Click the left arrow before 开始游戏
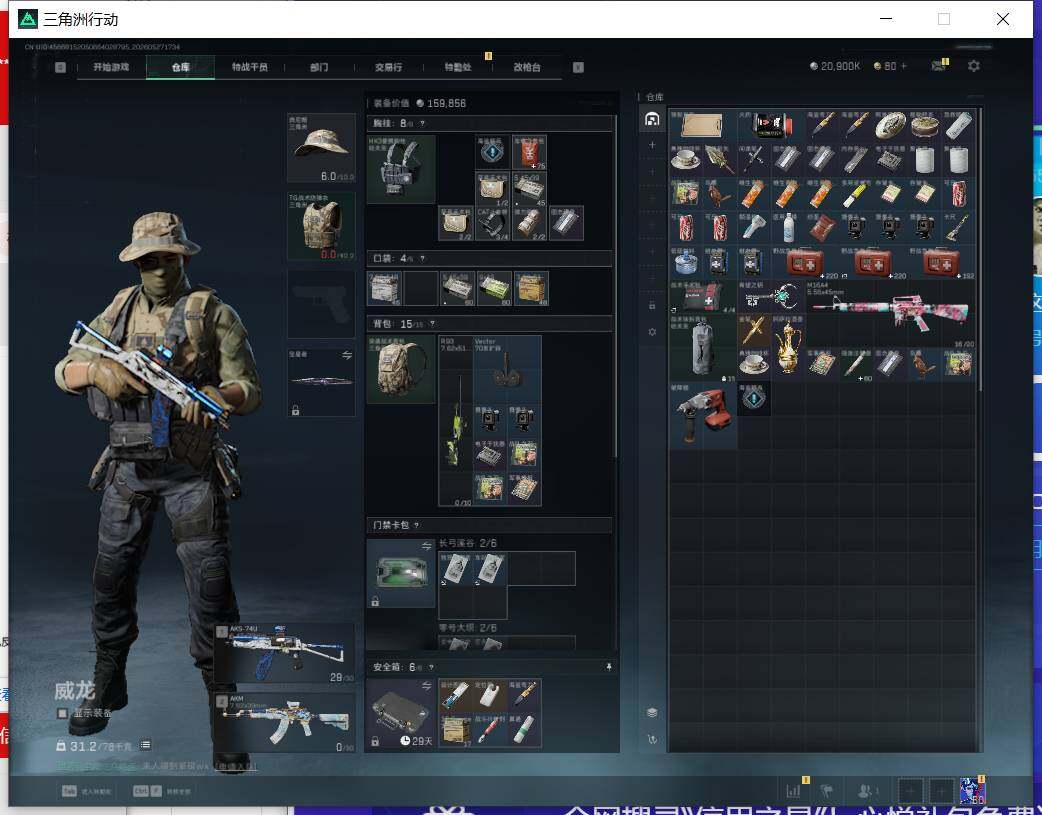Viewport: 1042px width, 815px height. (60, 67)
